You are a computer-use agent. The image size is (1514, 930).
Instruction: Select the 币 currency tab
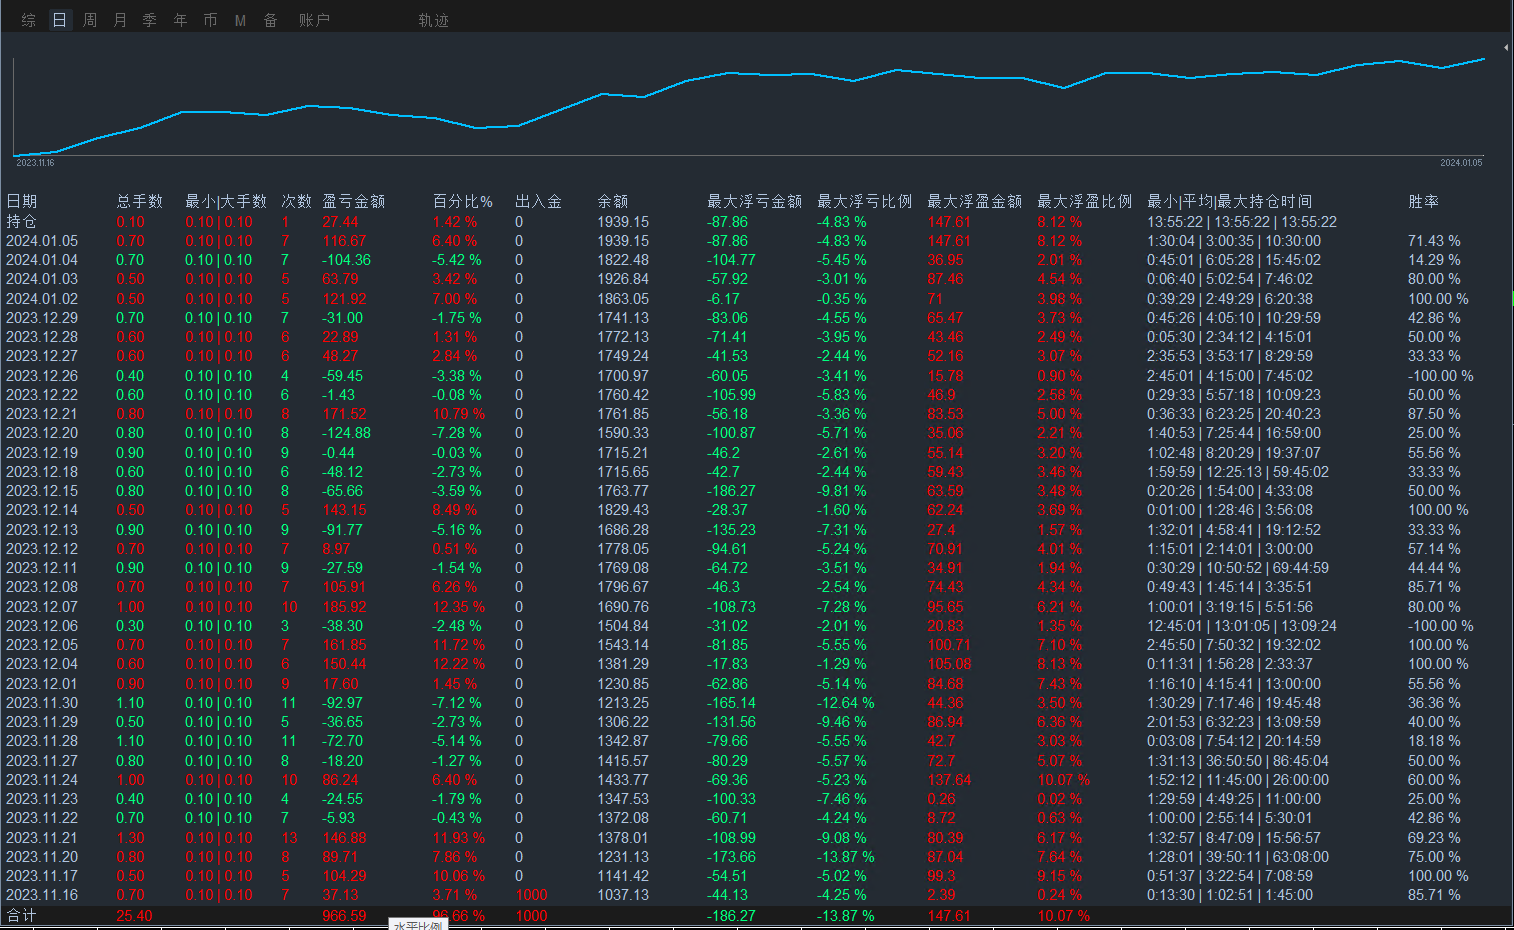(210, 20)
